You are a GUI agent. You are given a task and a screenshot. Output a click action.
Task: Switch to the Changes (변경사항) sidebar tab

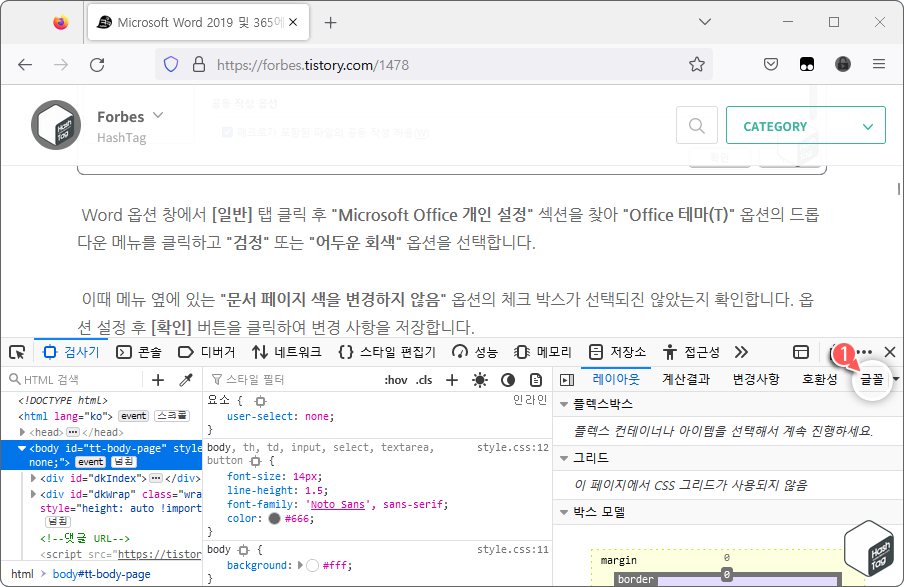pos(755,379)
